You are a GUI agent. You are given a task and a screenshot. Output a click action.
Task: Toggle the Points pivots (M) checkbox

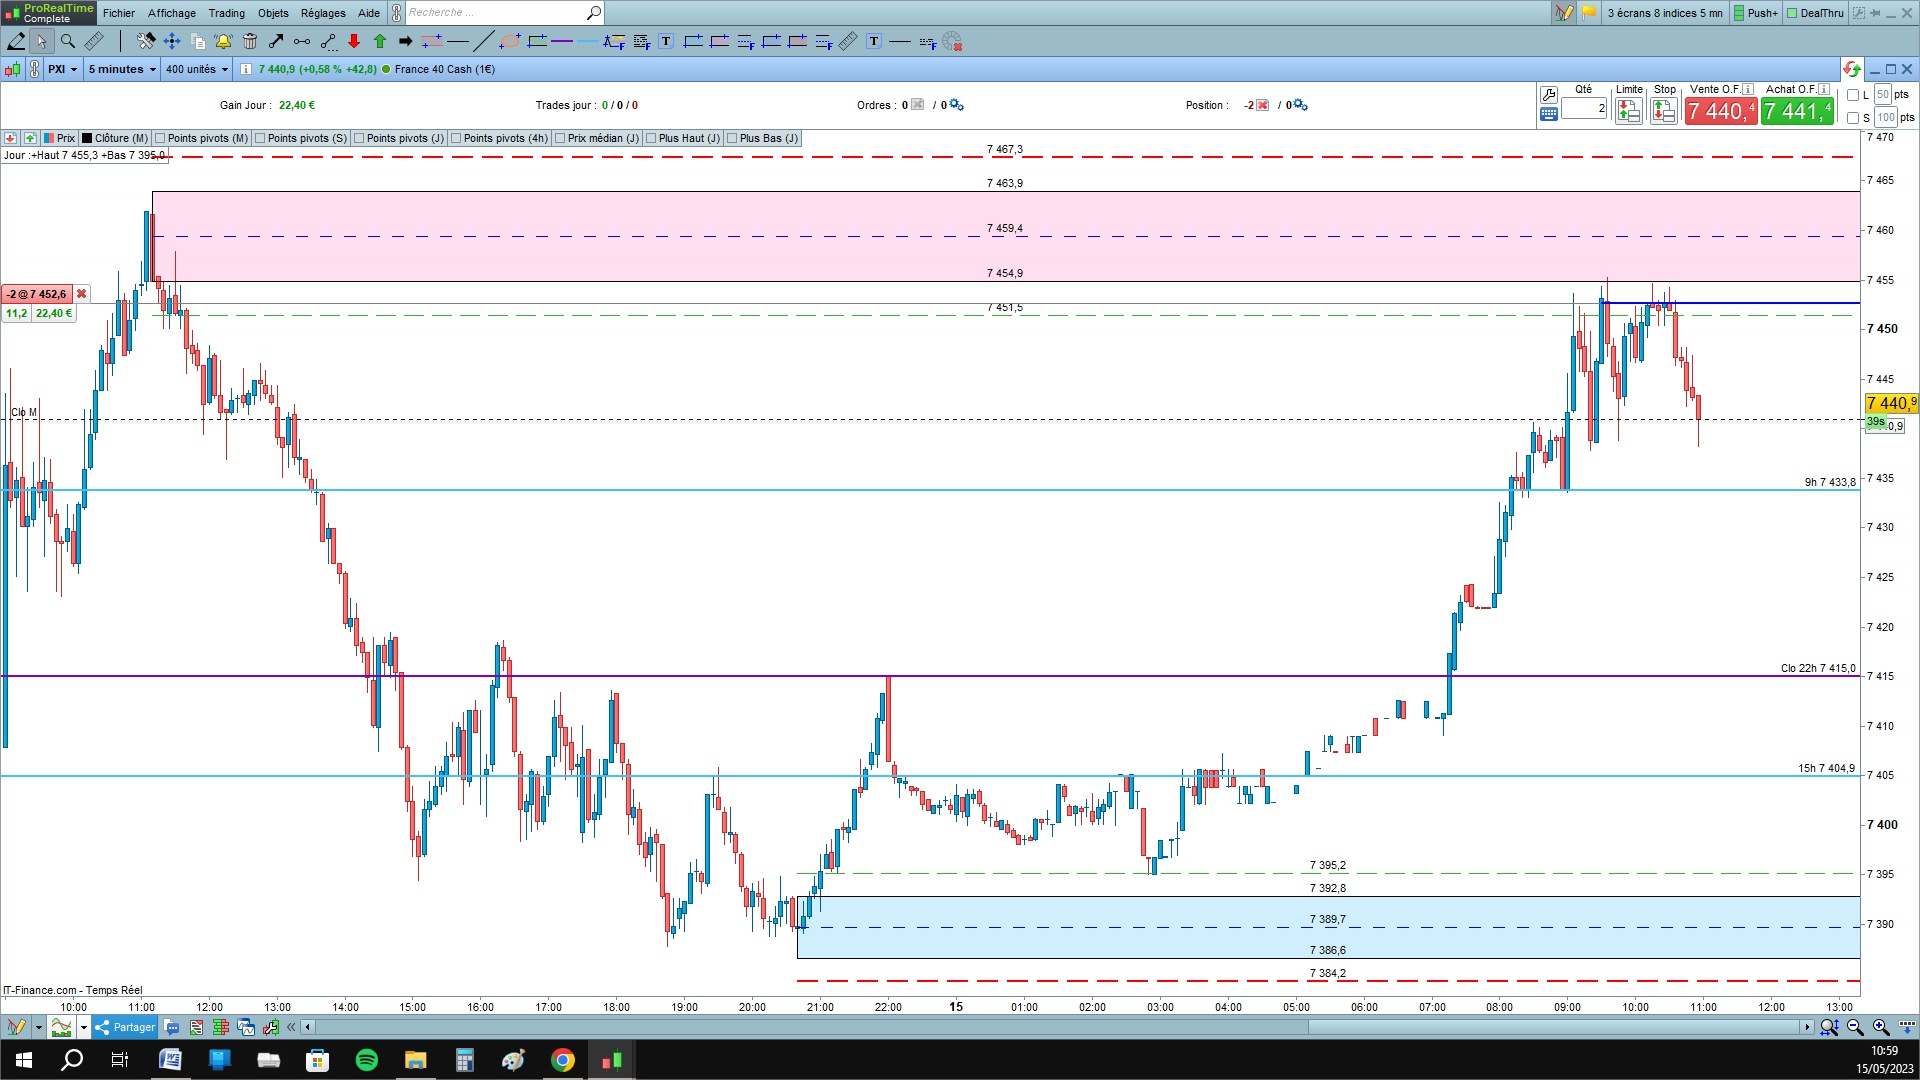[160, 138]
